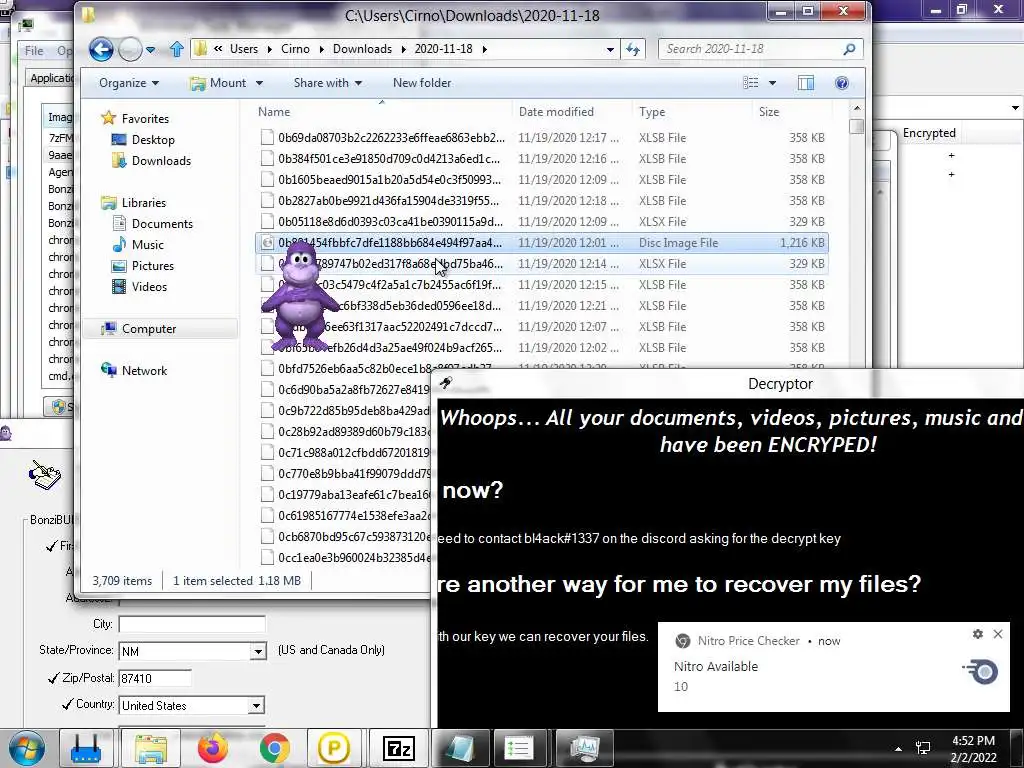Screen dimensions: 1024x768
Task: Open the Share with menu
Action: click(x=328, y=83)
